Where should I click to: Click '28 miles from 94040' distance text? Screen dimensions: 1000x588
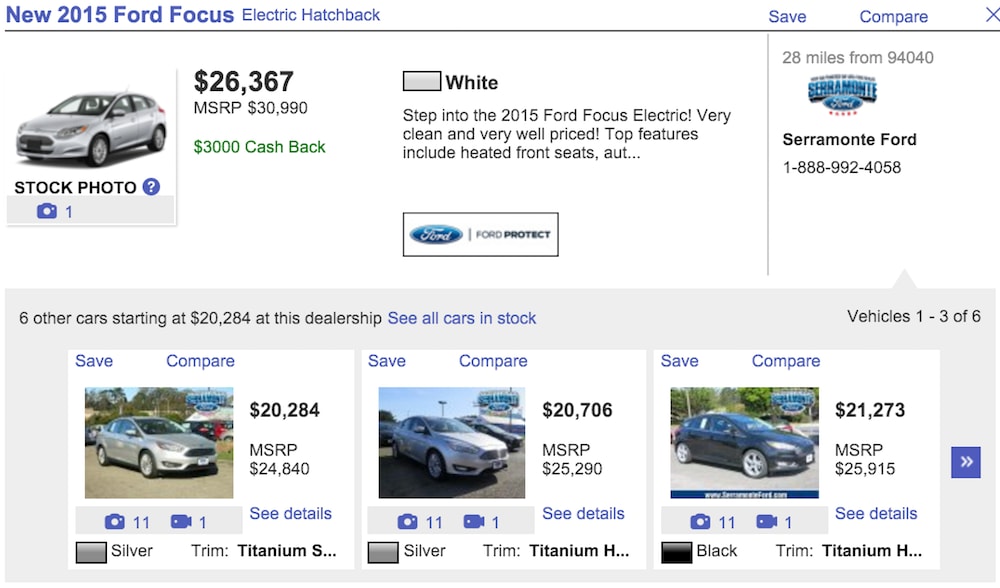point(858,57)
